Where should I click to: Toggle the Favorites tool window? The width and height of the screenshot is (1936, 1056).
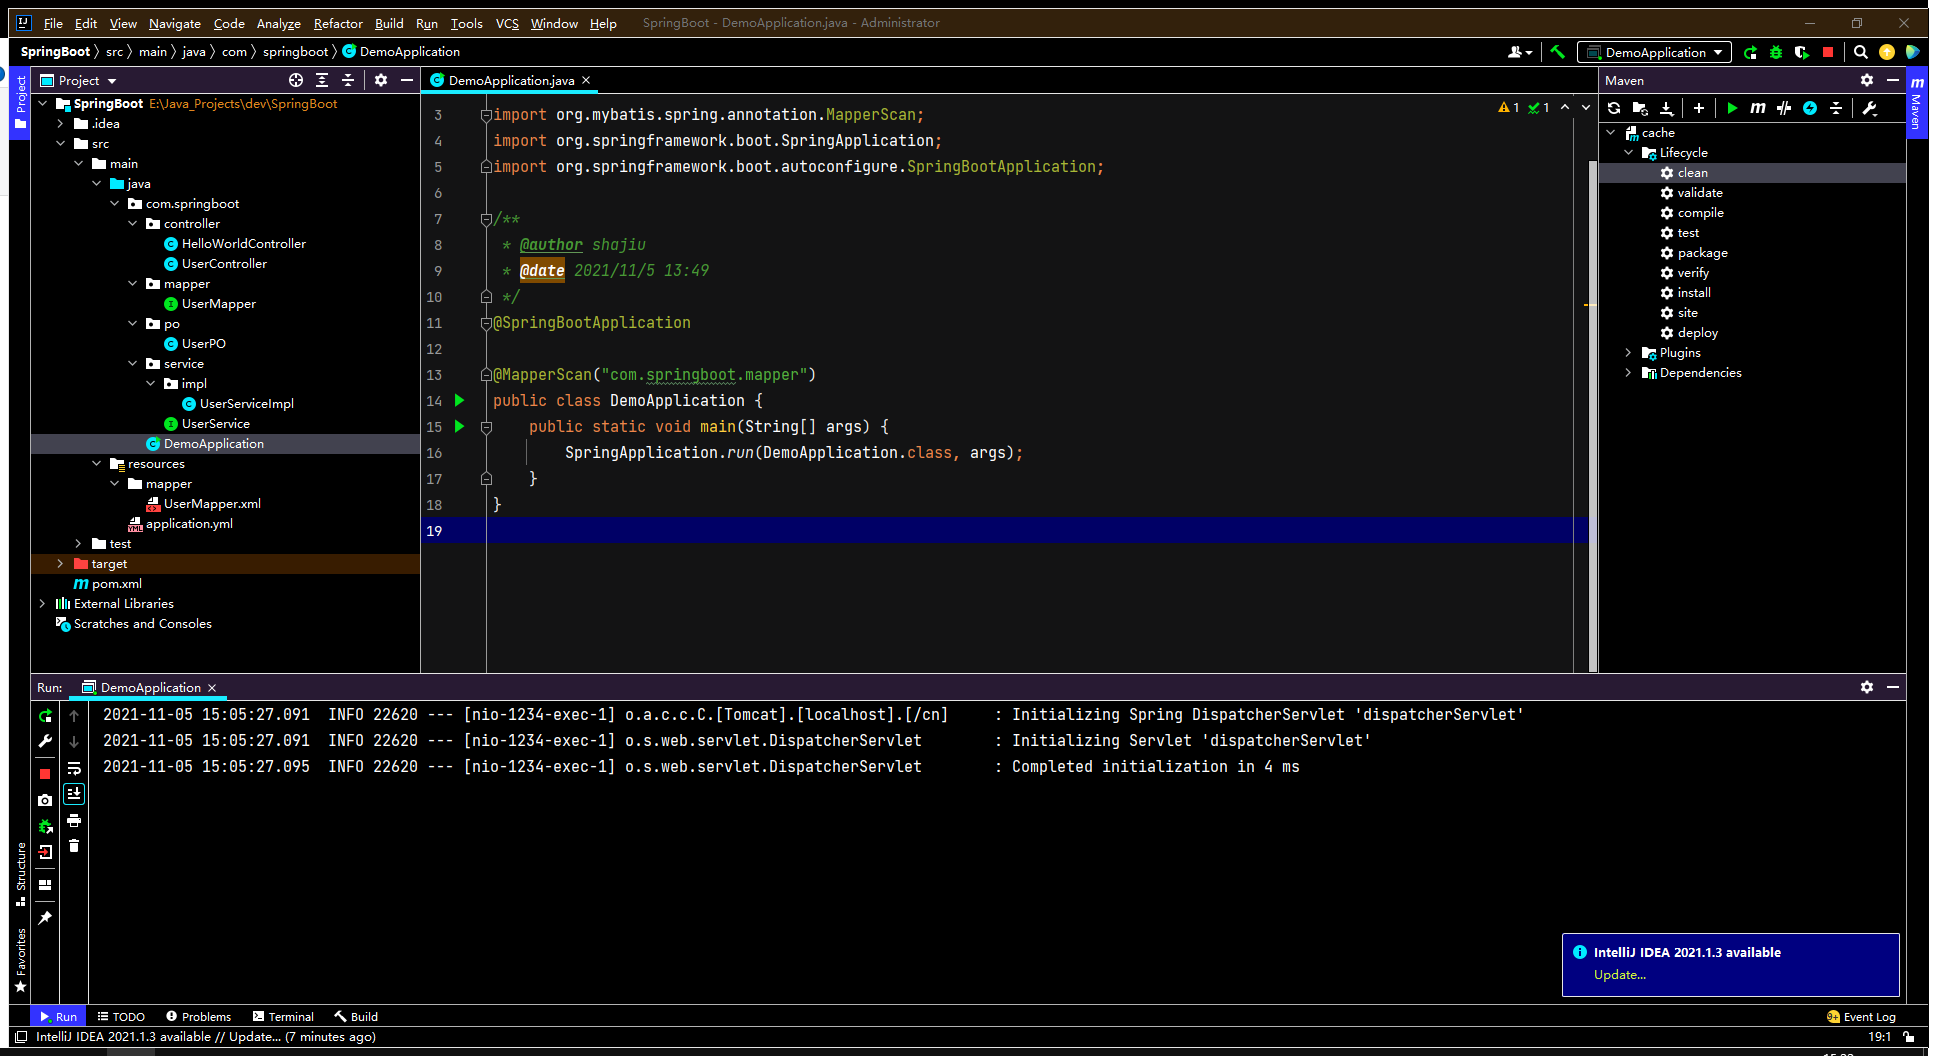[20, 960]
